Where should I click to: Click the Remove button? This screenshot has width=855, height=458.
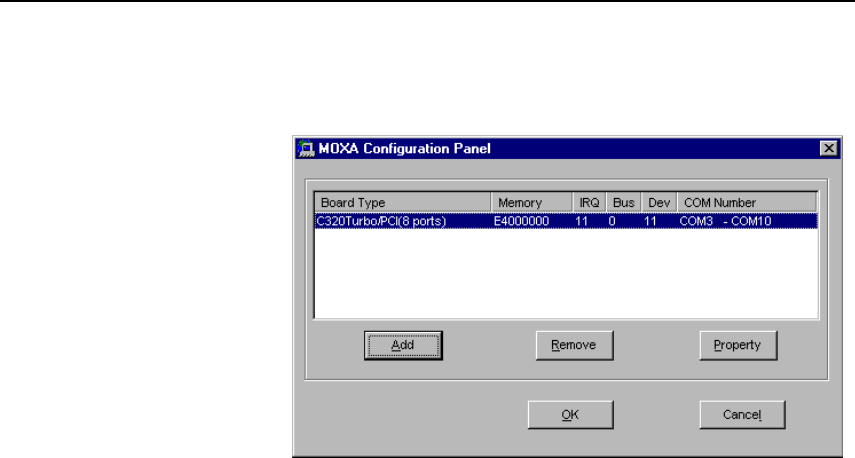coord(574,345)
